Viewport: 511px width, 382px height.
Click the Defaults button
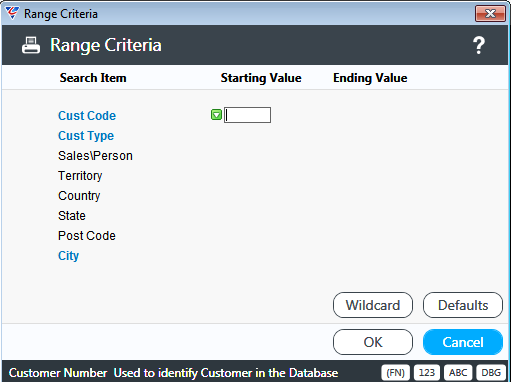(x=463, y=305)
